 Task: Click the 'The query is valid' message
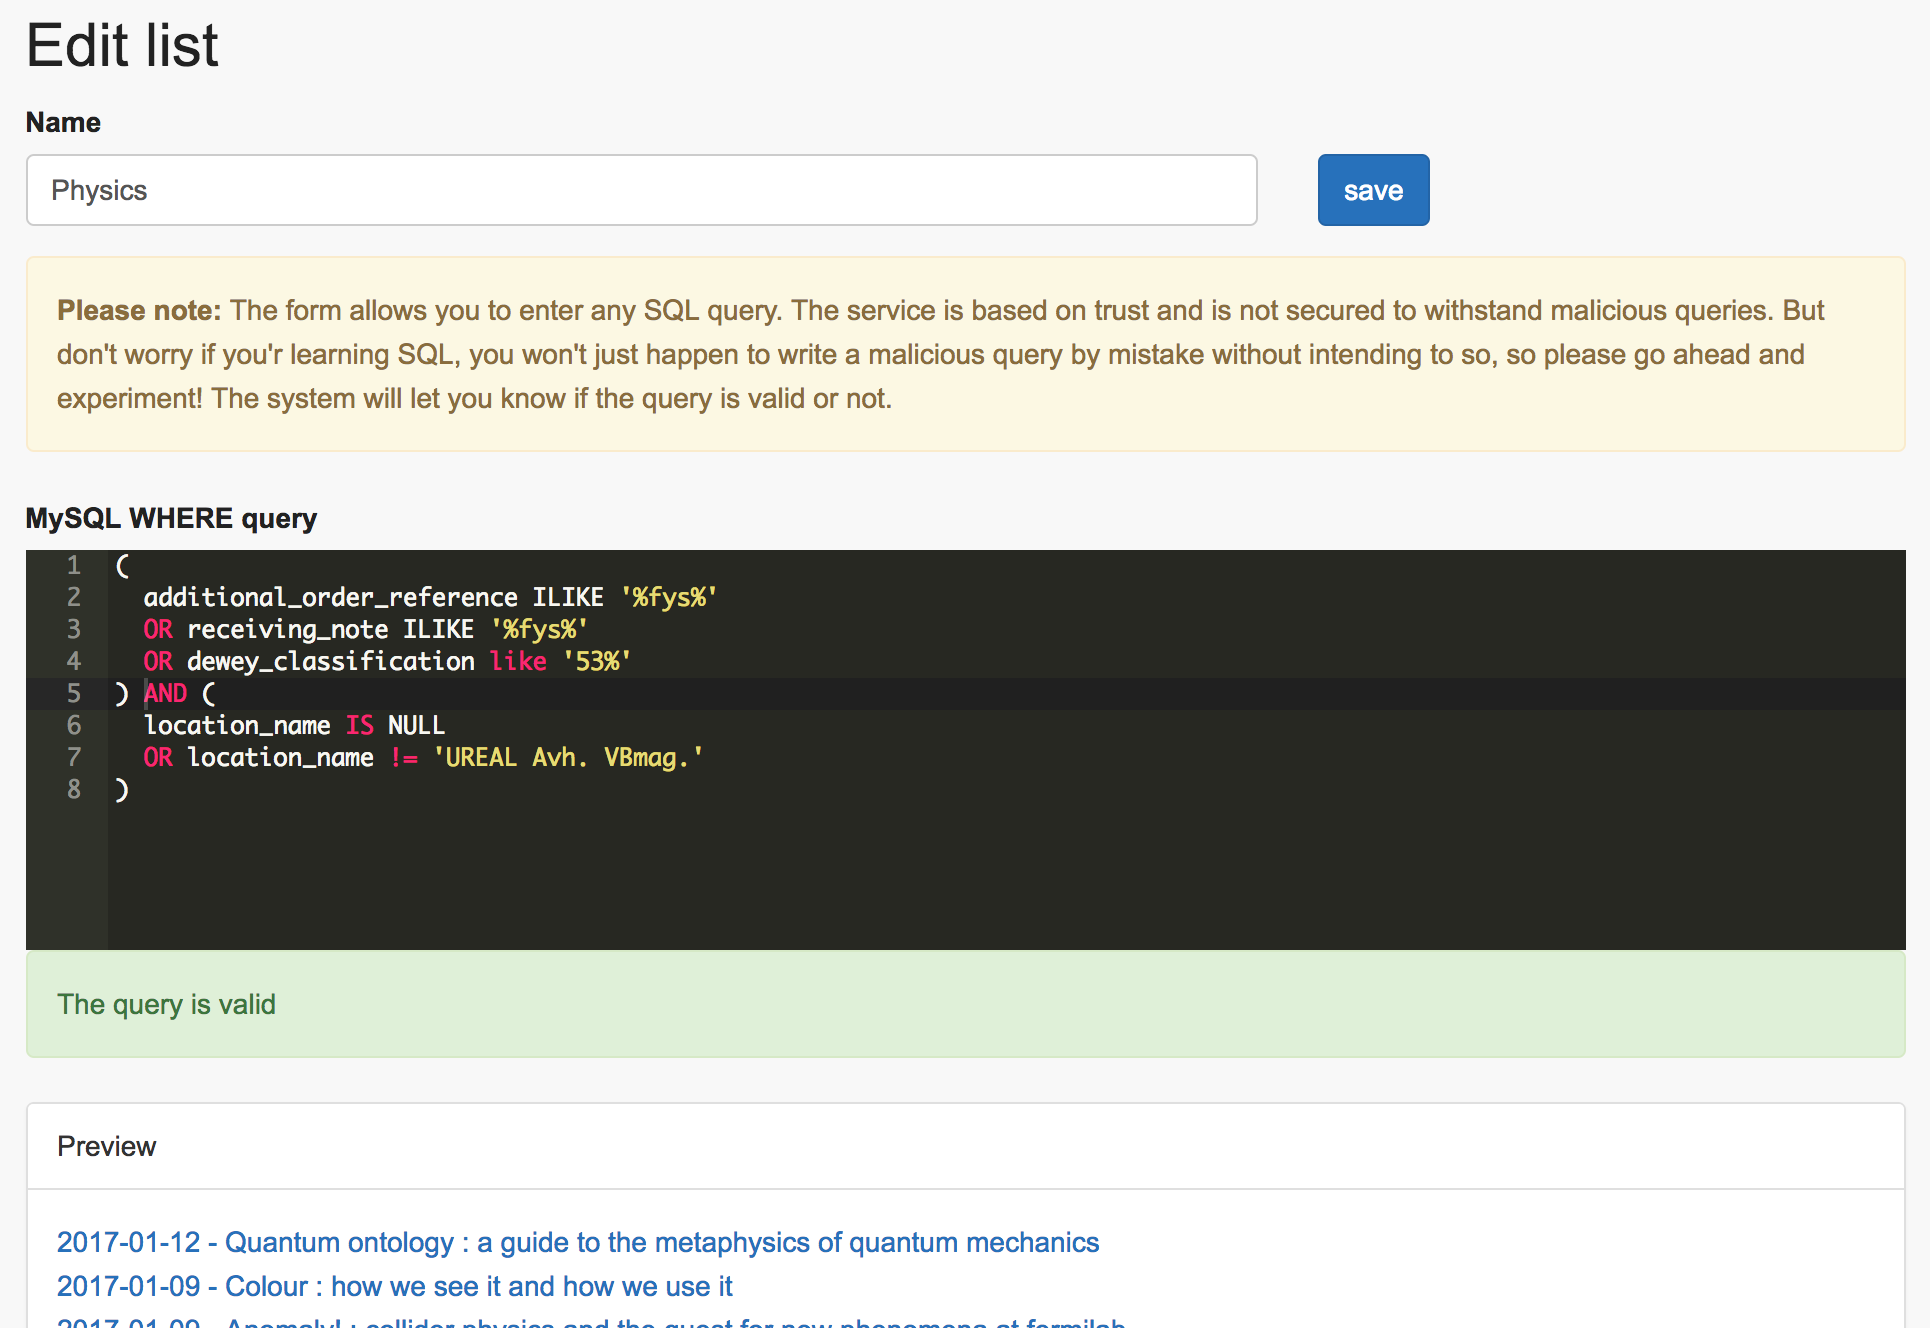[x=166, y=1004]
